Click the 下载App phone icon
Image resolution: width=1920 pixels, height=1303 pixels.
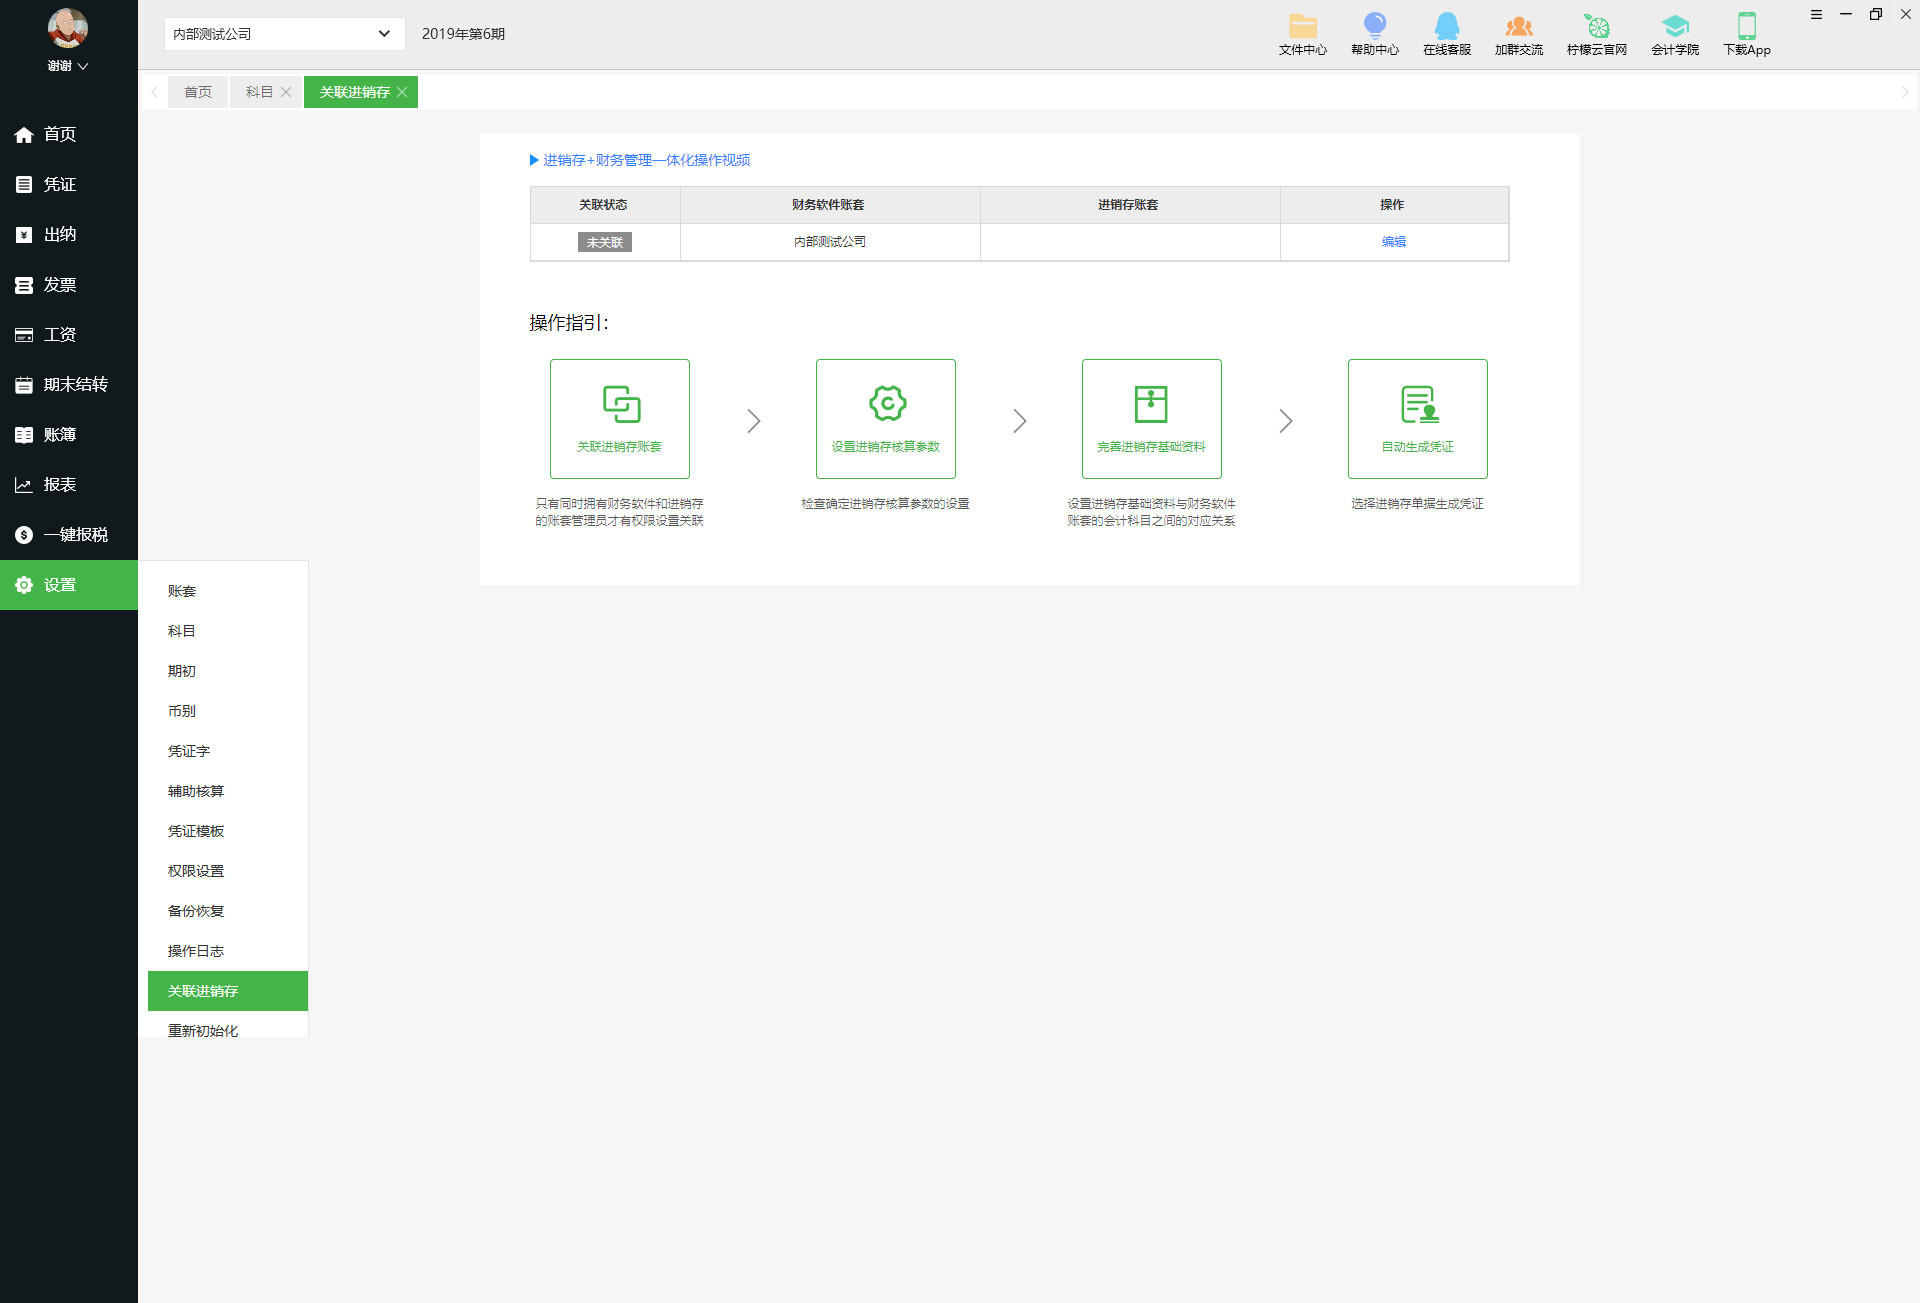1746,27
